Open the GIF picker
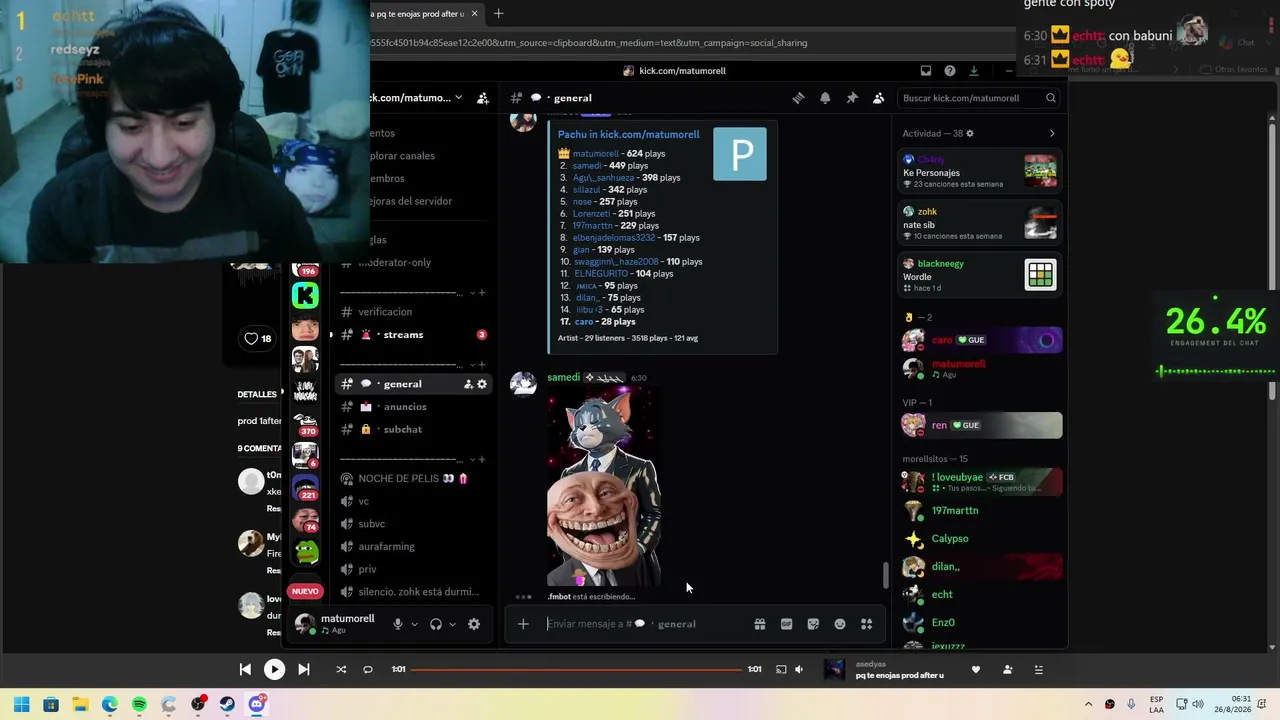 (787, 624)
